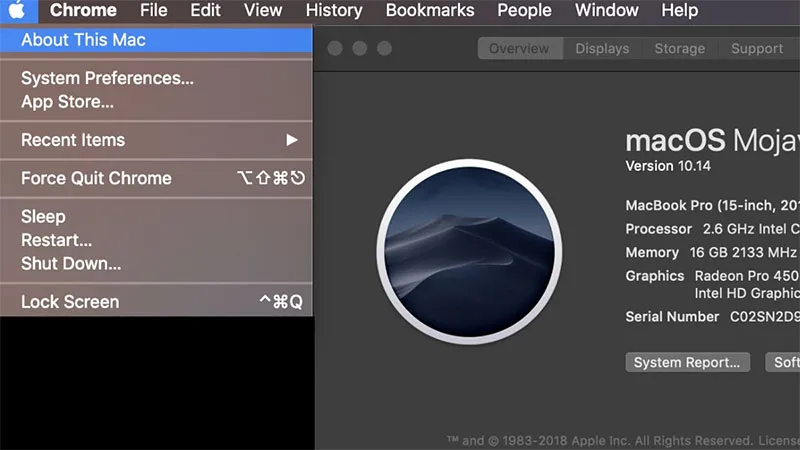
Task: Choose Restart… from the menu
Action: tap(156, 240)
